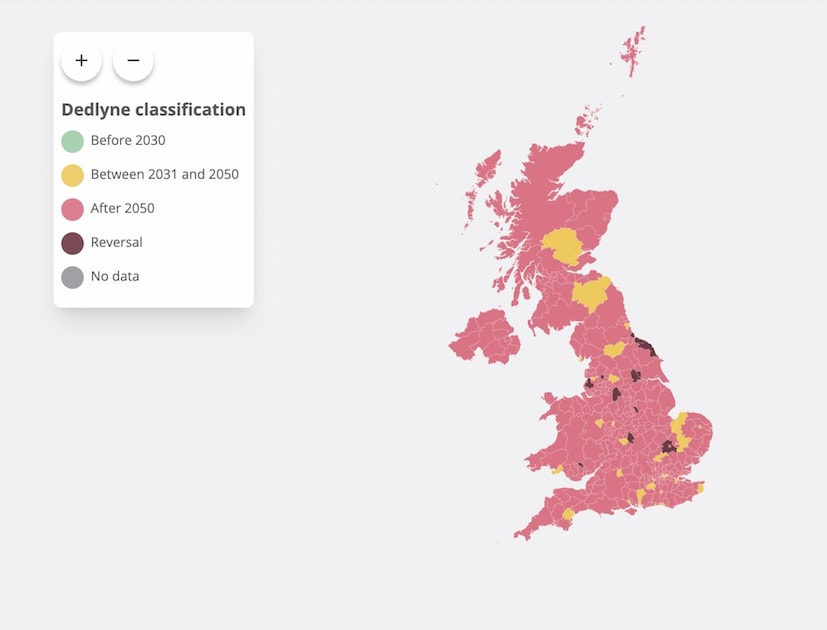Click the yellow region on the Scottish-English border
827x630 pixels.
pyautogui.click(x=591, y=294)
